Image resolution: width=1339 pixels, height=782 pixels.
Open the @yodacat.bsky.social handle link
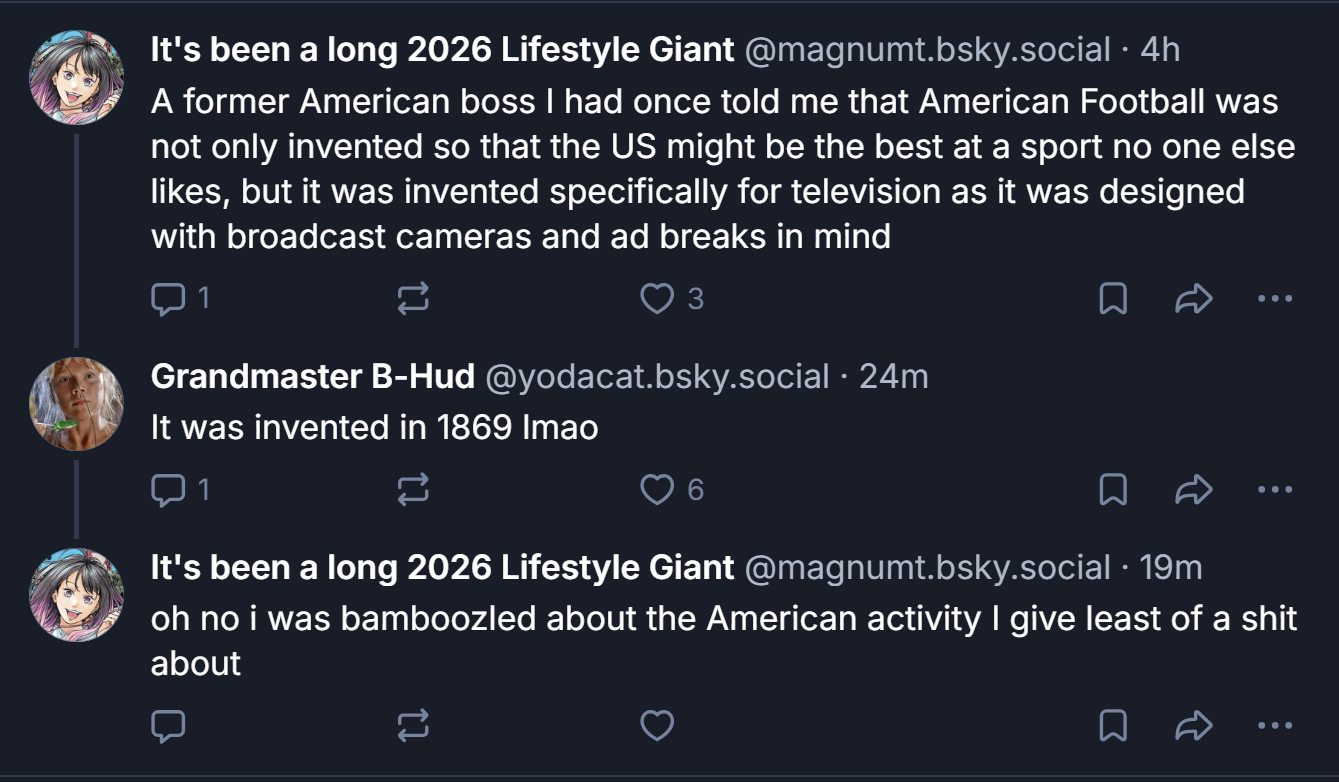pyautogui.click(x=657, y=377)
